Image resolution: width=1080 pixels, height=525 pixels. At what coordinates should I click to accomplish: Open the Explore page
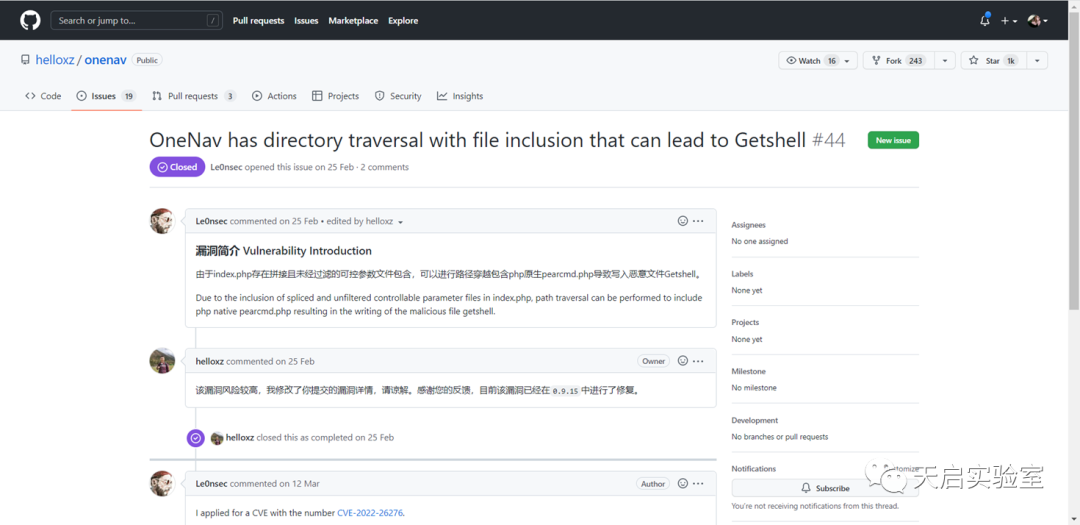click(x=403, y=21)
